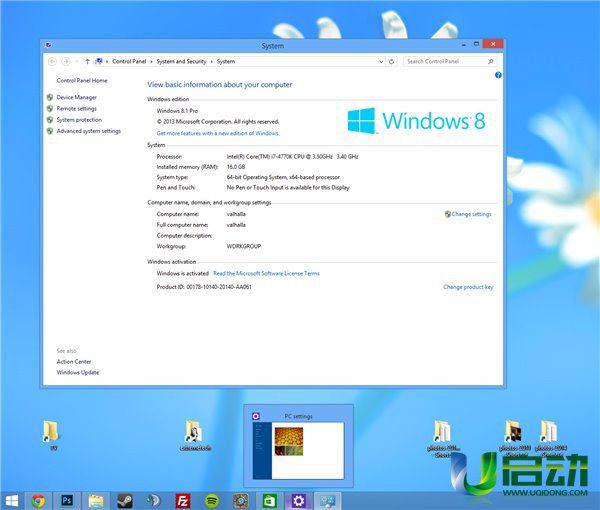The height and width of the screenshot is (510, 600).
Task: Click the Change product key link
Action: (x=468, y=287)
